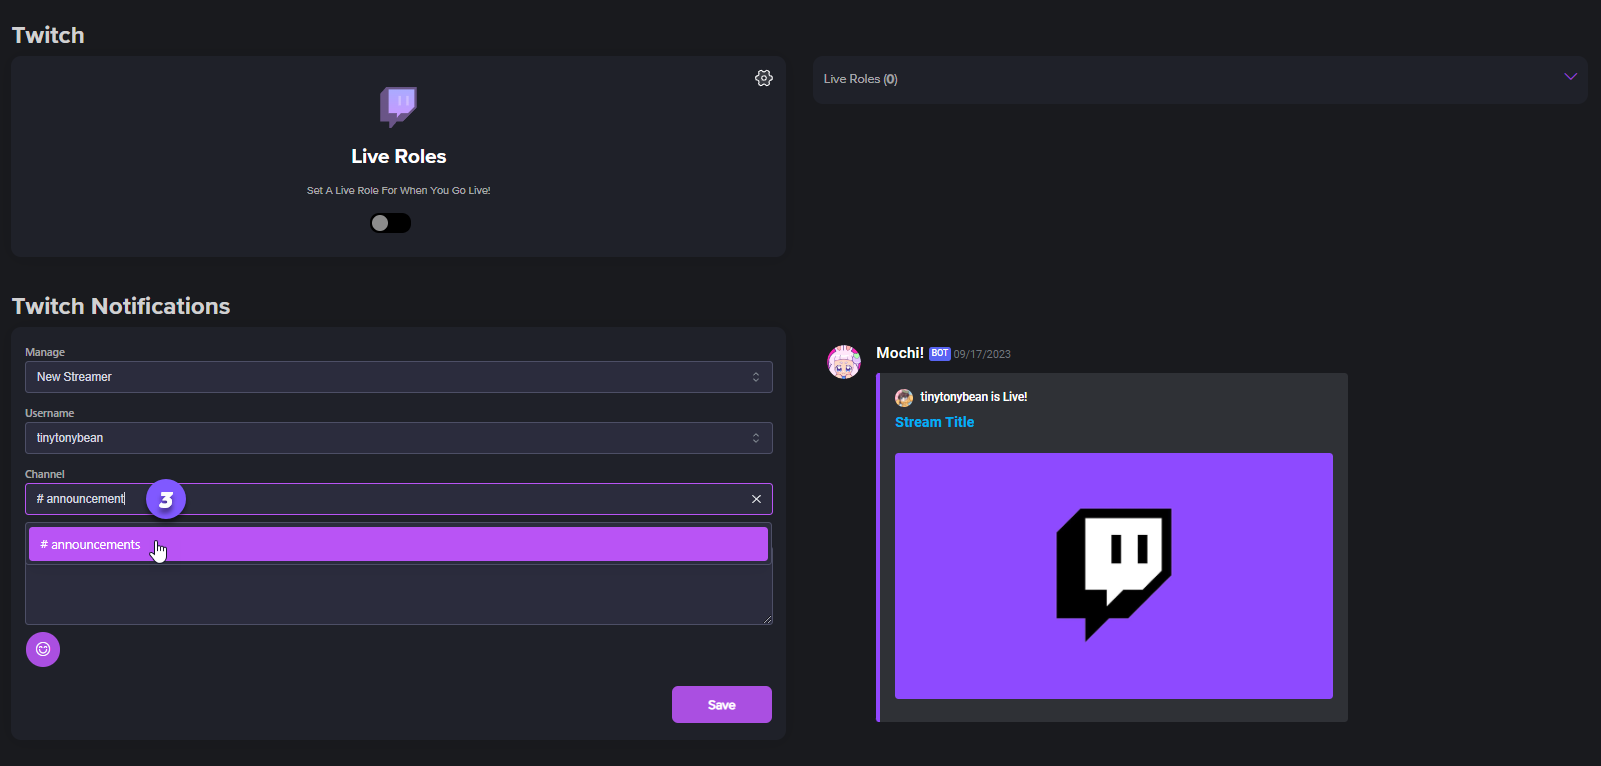The image size is (1601, 766).
Task: Click tinytonybean's small avatar in the embed
Action: [x=904, y=397]
